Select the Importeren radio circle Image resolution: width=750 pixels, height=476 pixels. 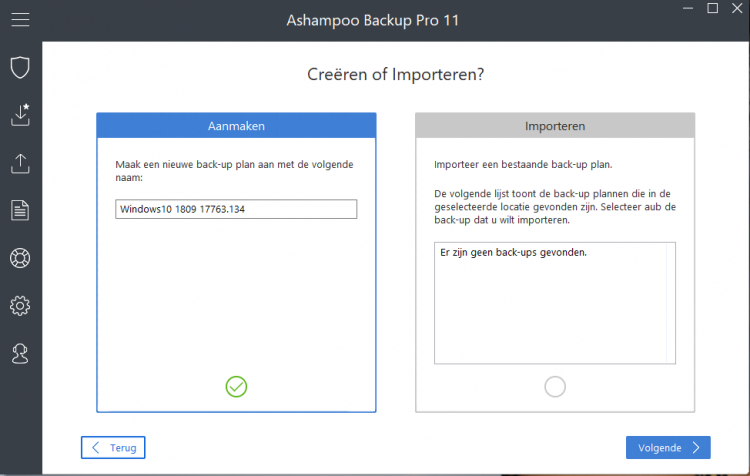[x=555, y=387]
